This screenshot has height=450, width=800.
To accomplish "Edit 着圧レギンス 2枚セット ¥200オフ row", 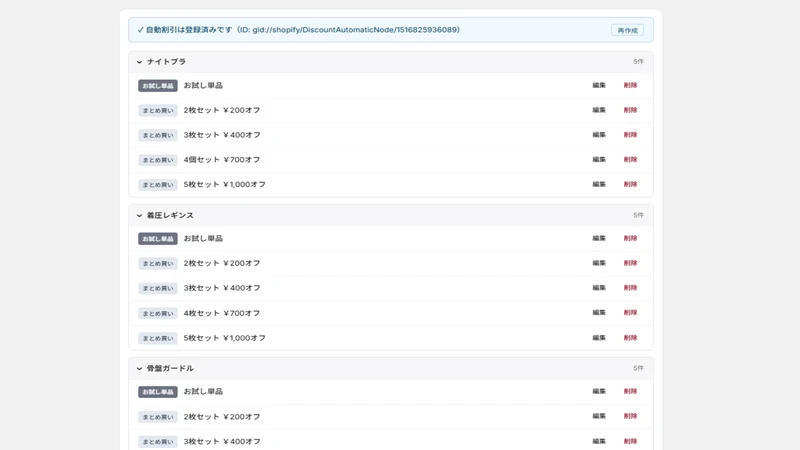I will point(599,263).
